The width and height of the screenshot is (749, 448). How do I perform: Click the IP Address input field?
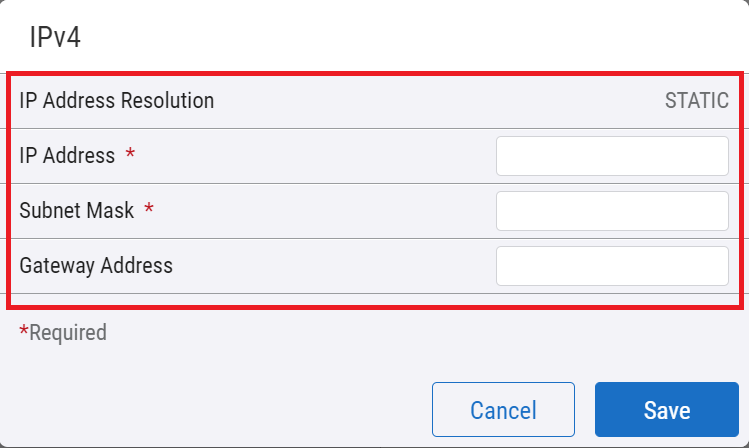pyautogui.click(x=612, y=156)
